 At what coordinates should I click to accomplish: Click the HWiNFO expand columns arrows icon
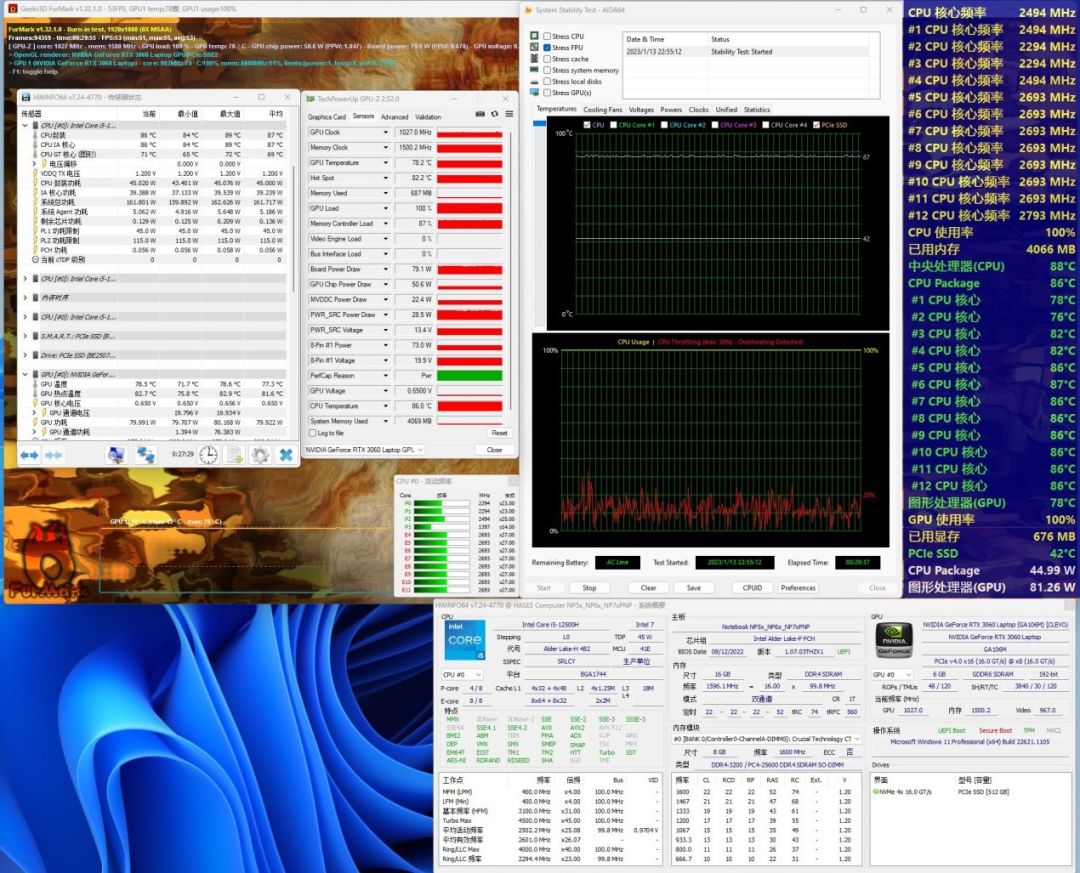[28, 455]
